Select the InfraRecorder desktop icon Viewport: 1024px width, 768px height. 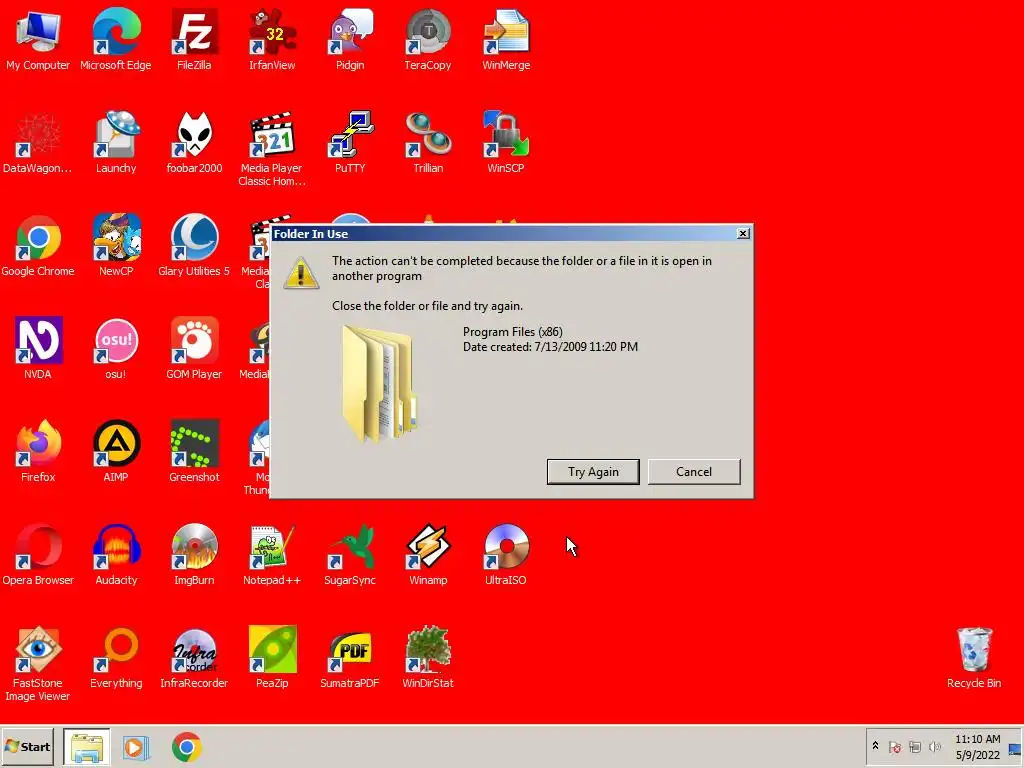[194, 658]
